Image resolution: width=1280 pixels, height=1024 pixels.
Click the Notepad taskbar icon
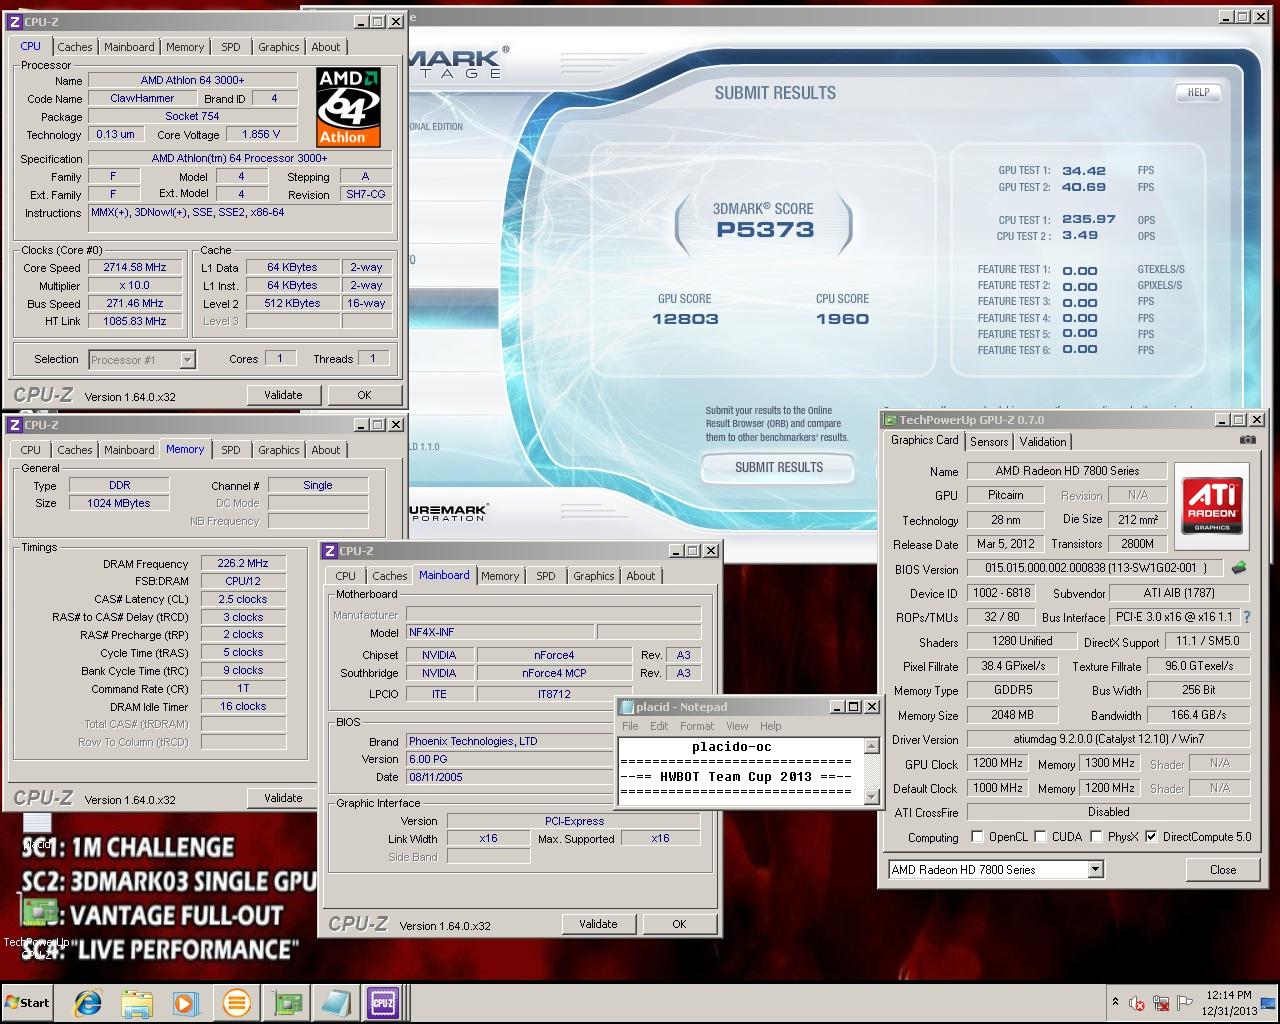(334, 1002)
